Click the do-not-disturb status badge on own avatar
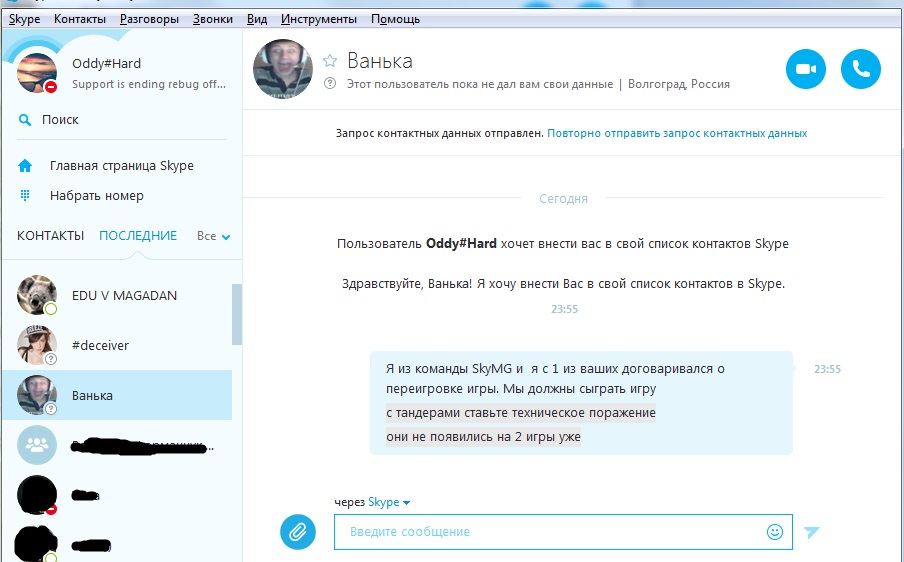The height and width of the screenshot is (562, 904). pos(51,87)
